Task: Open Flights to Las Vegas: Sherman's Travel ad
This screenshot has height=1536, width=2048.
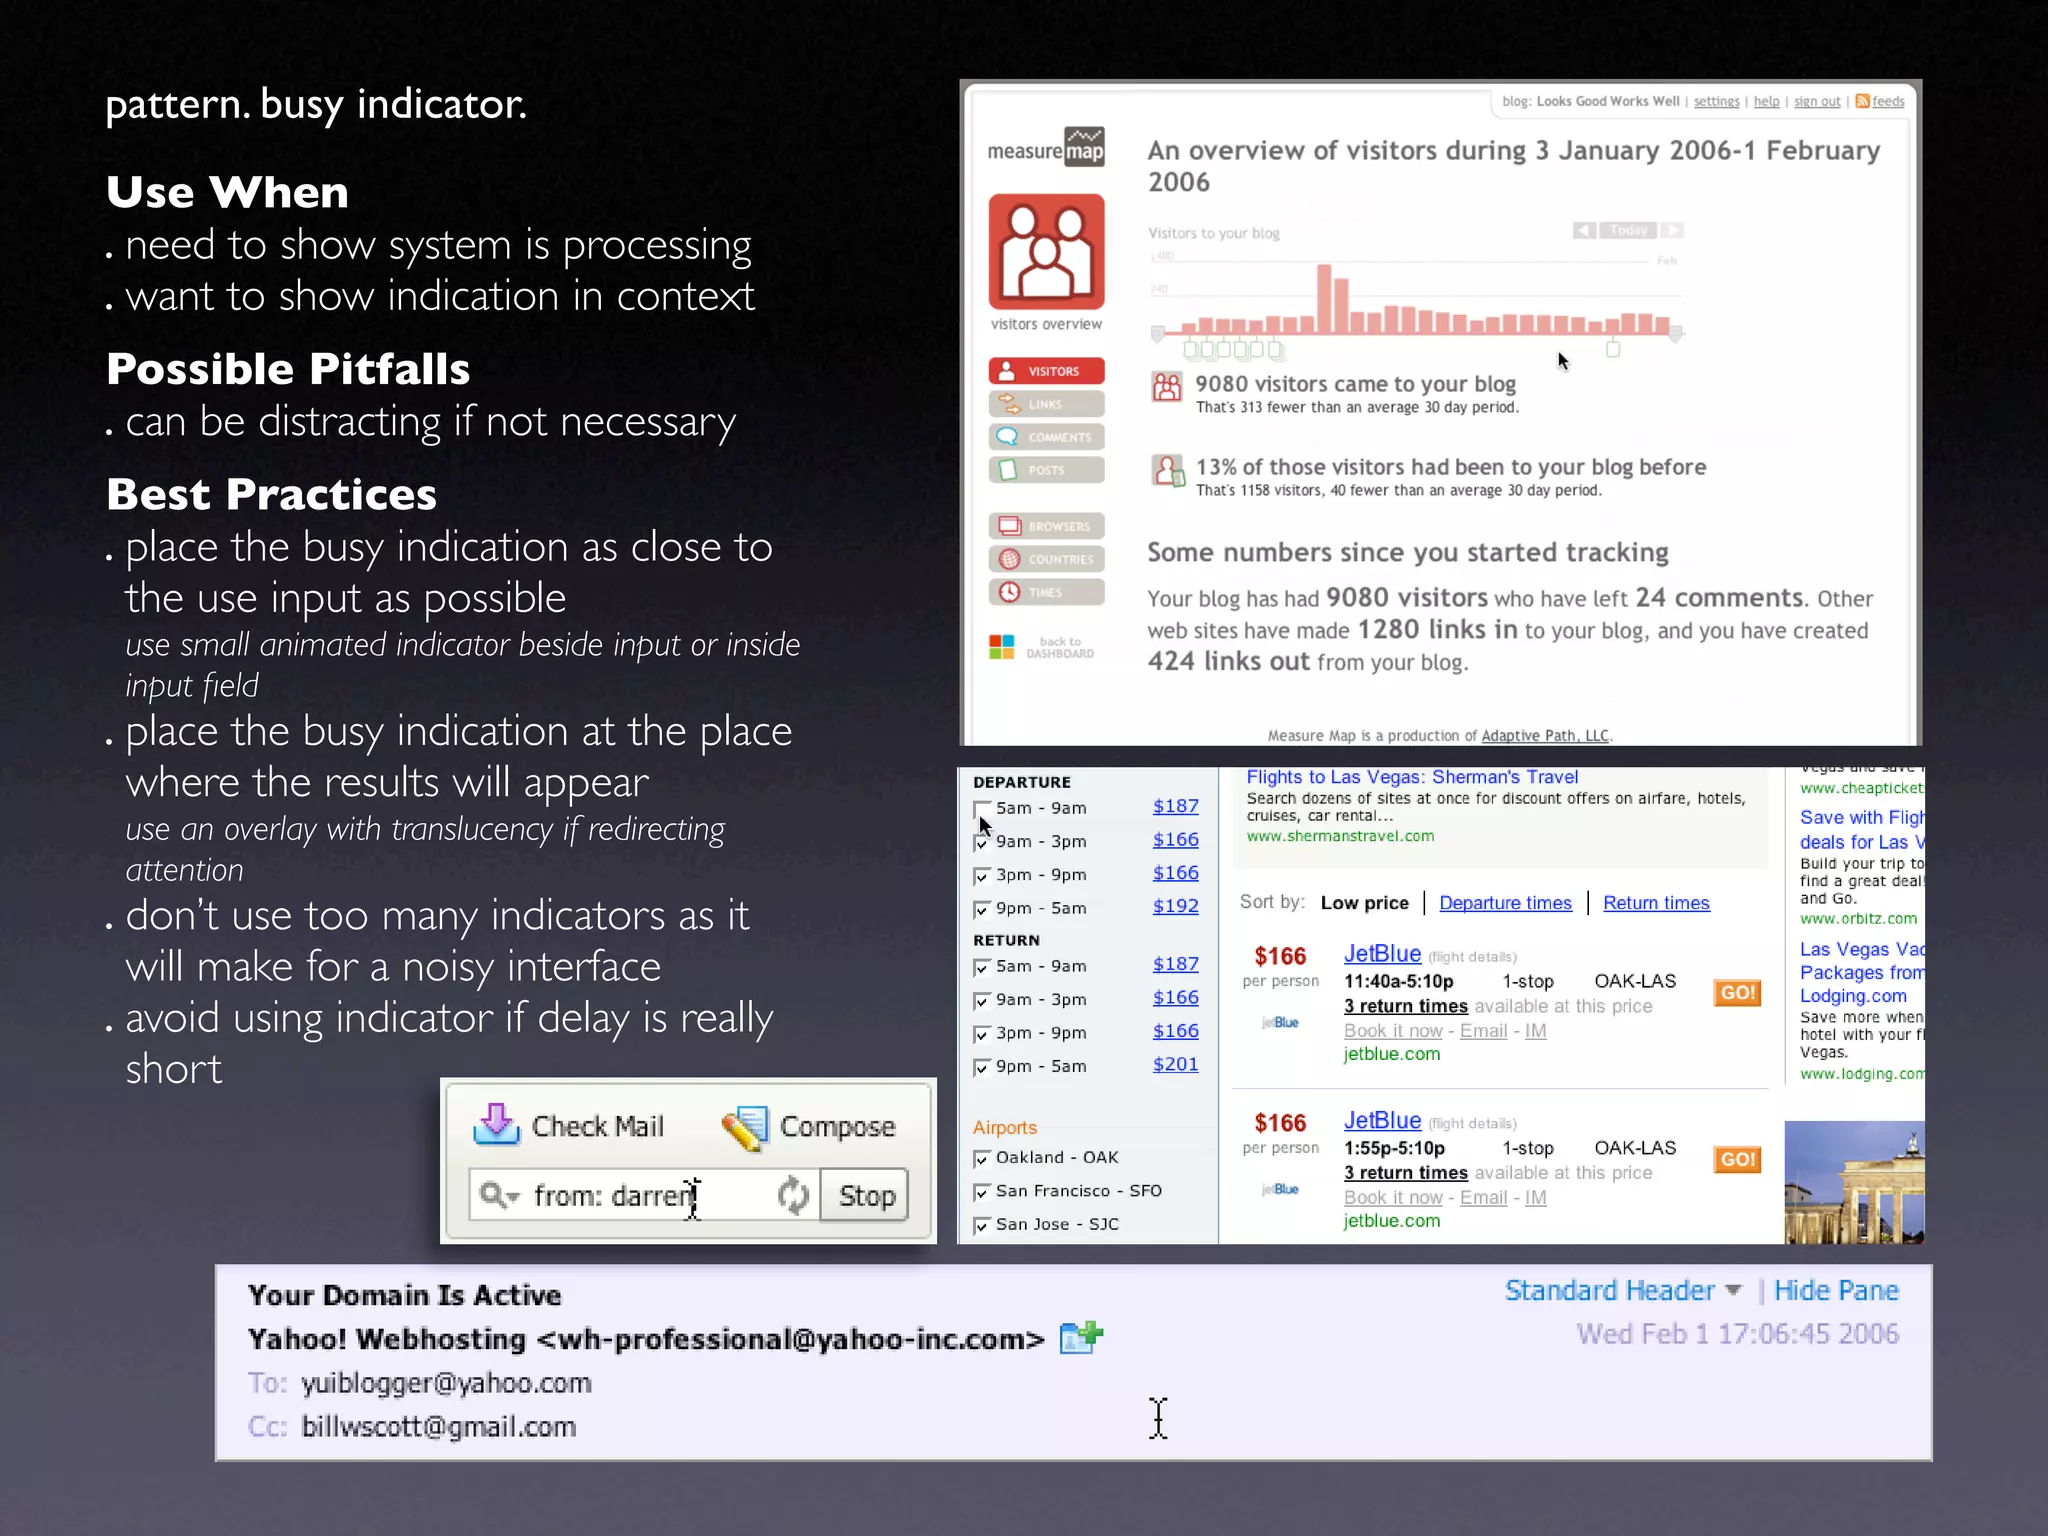Action: pos(1412,777)
